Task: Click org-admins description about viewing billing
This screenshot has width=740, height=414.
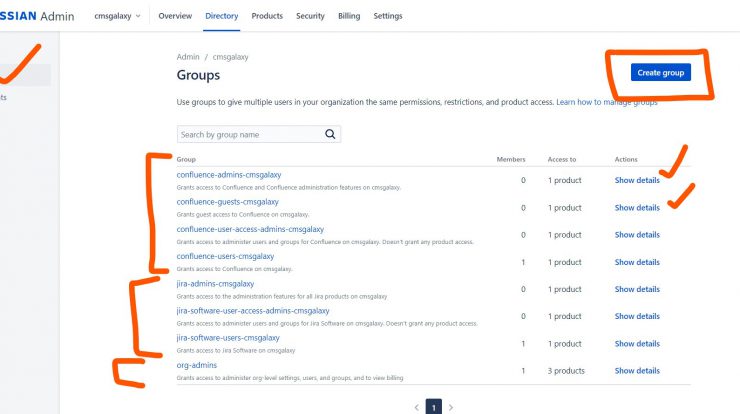Action: coord(290,378)
